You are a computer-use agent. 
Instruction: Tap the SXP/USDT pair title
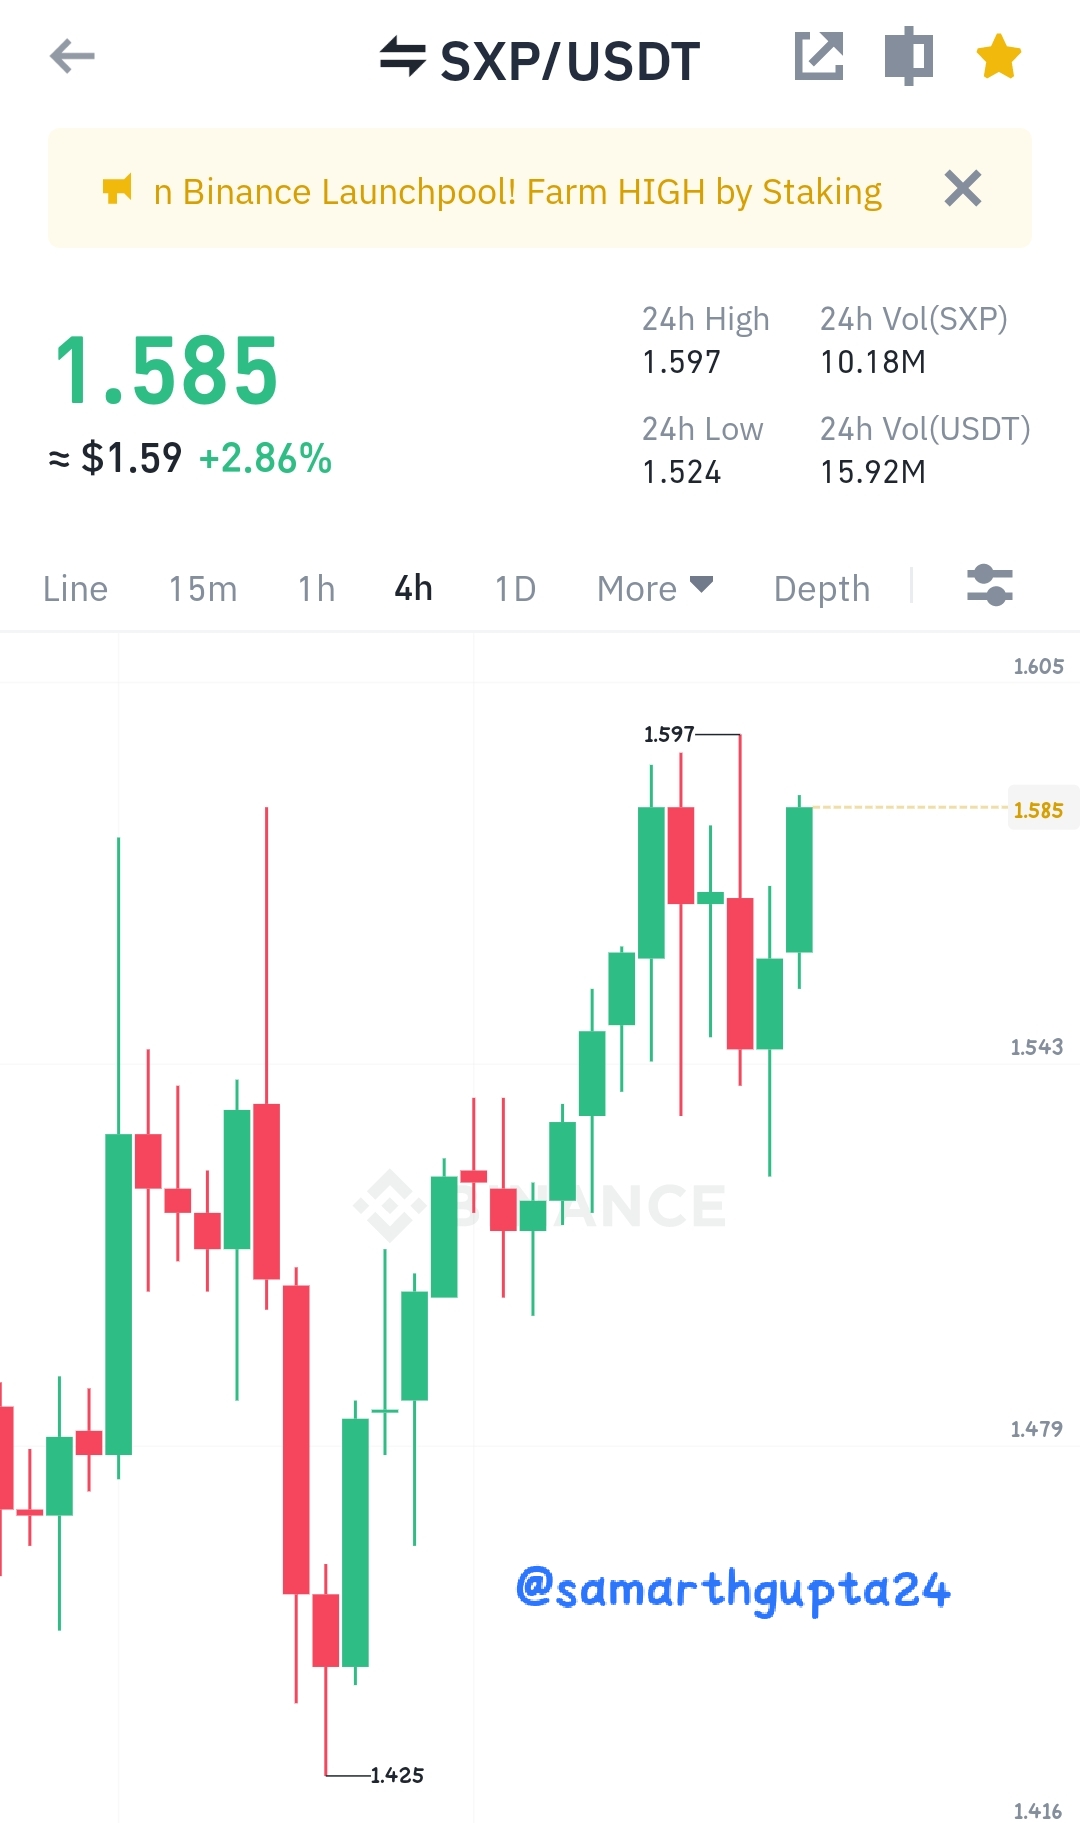(x=570, y=61)
